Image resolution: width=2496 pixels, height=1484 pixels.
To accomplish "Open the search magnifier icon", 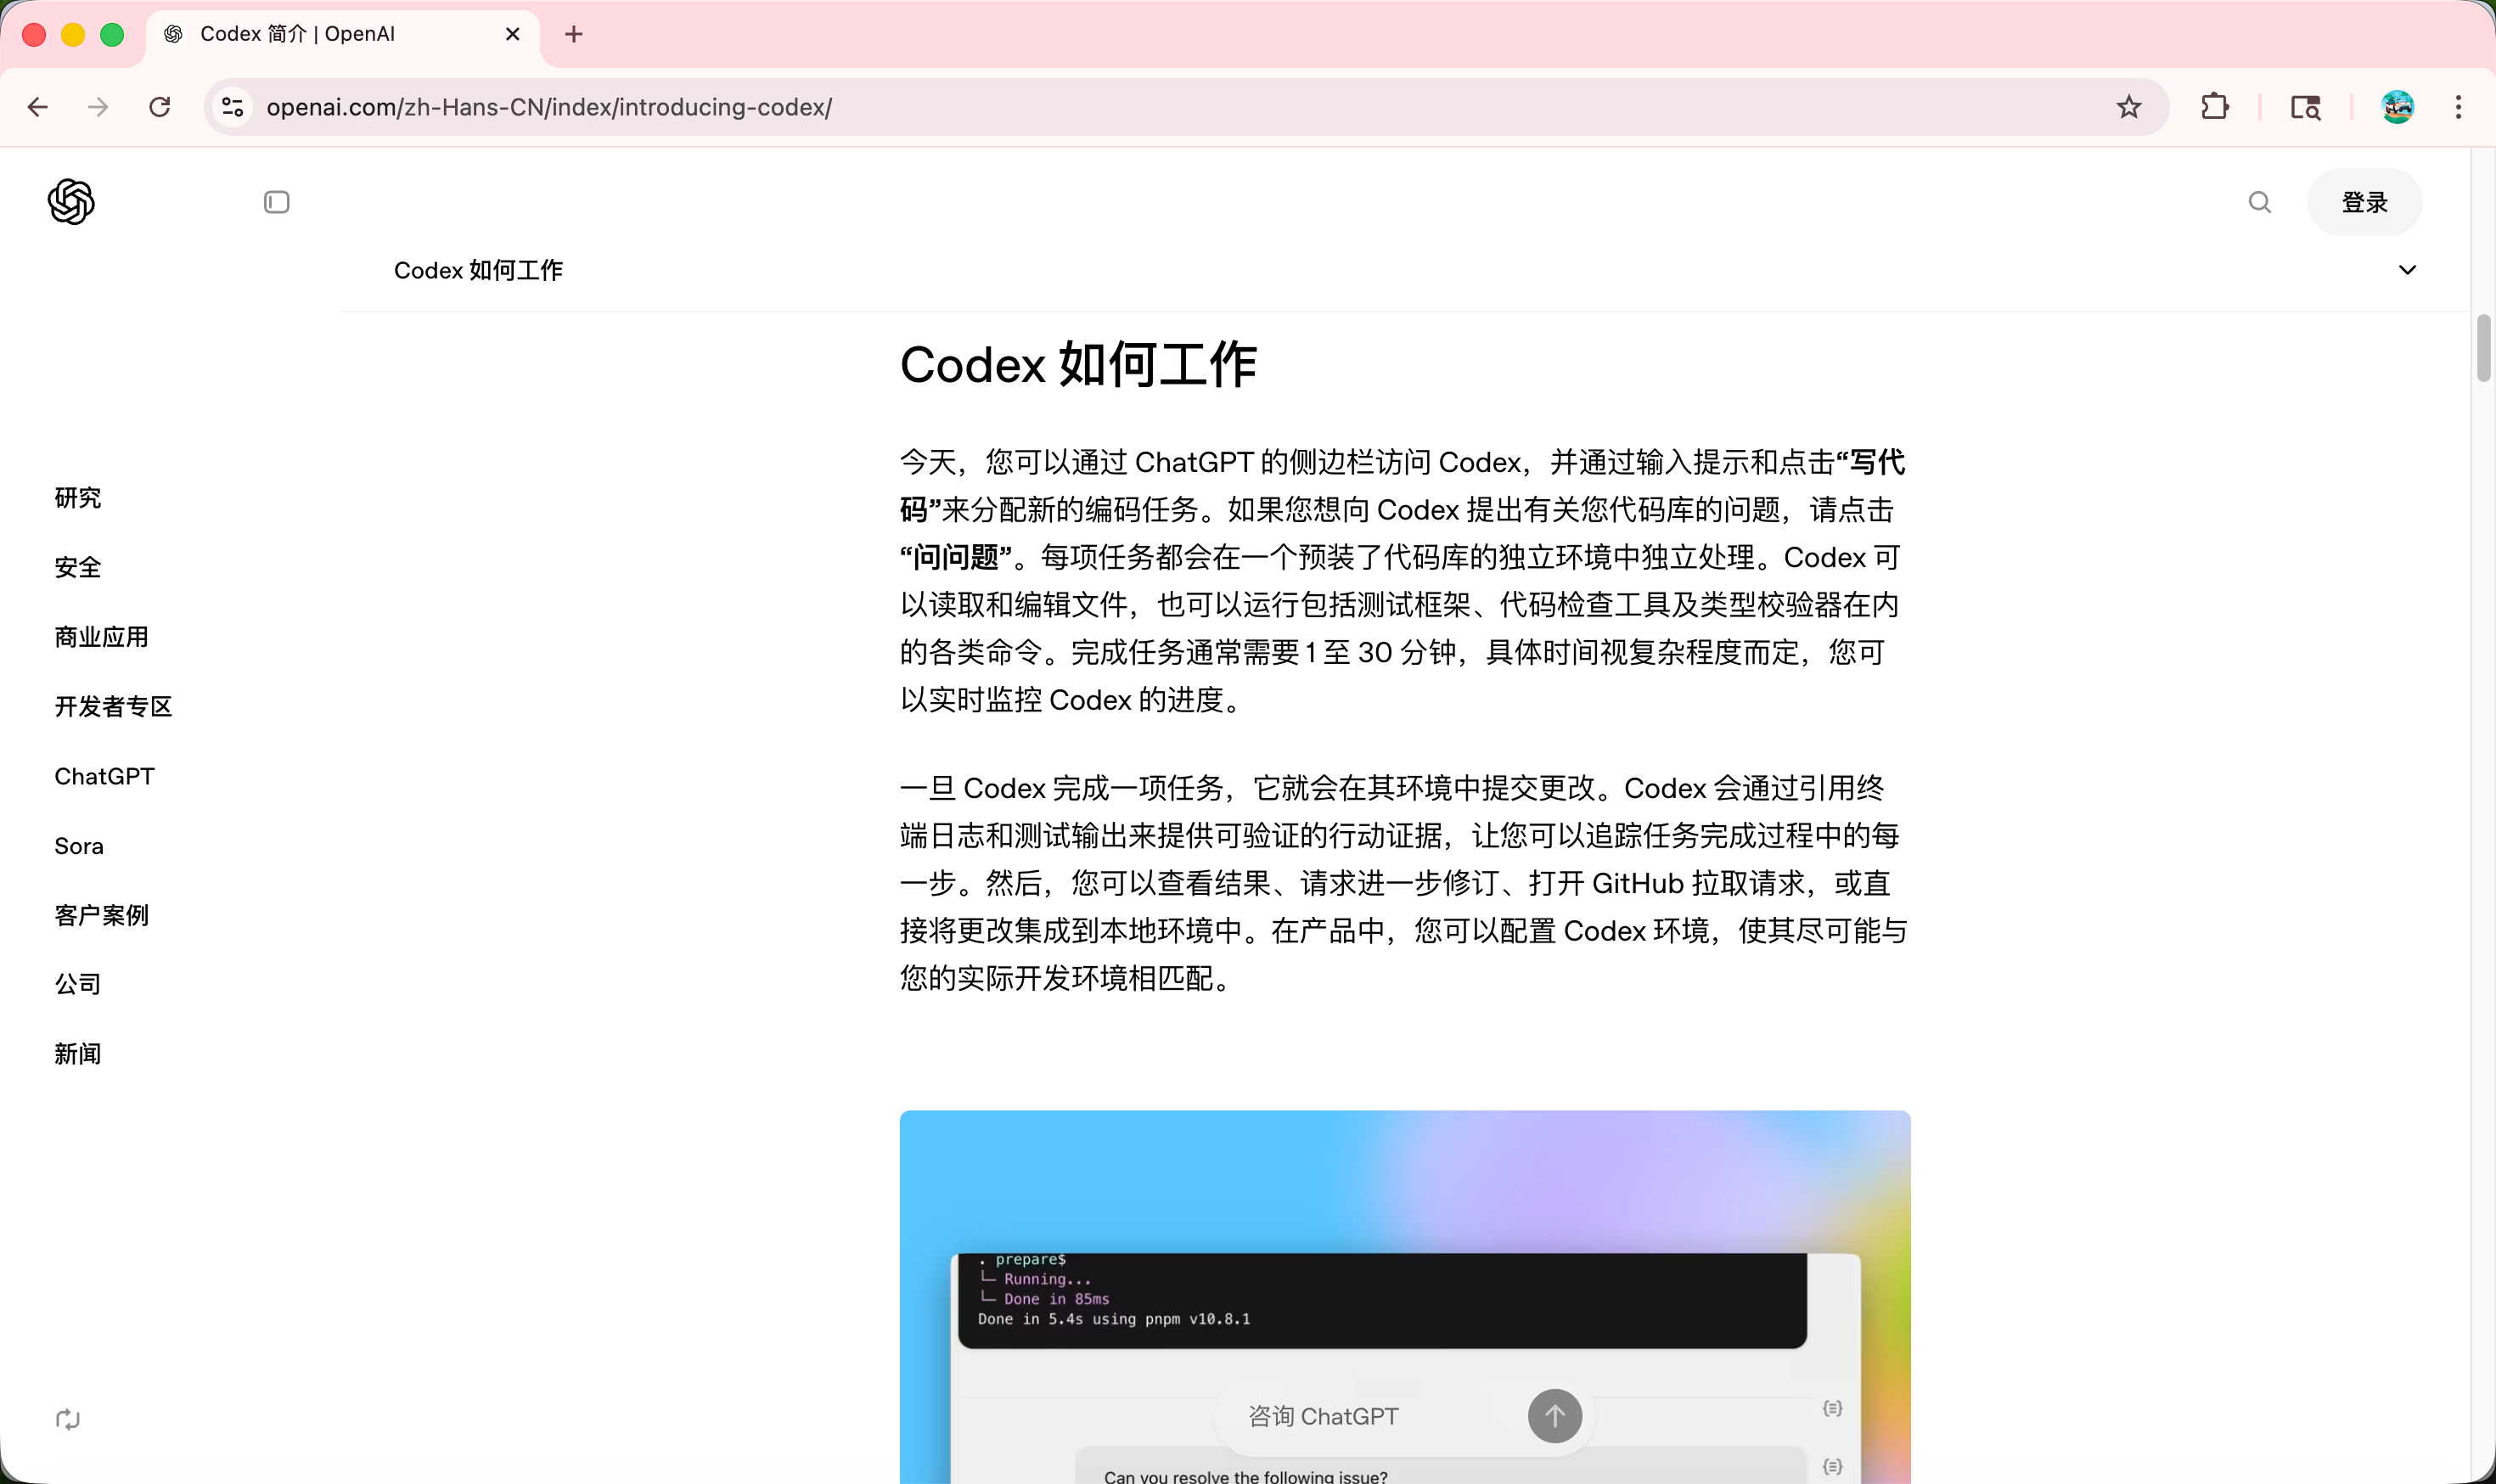I will pos(2259,202).
